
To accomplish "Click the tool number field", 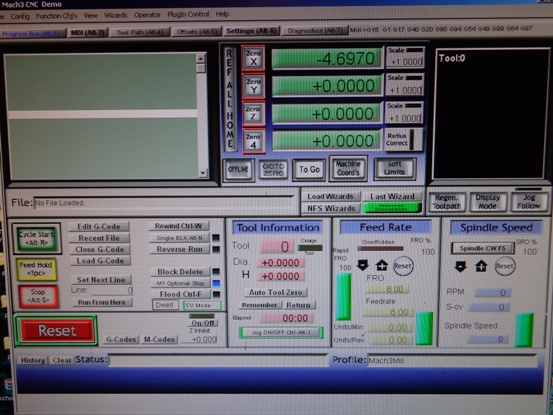I will pos(277,246).
